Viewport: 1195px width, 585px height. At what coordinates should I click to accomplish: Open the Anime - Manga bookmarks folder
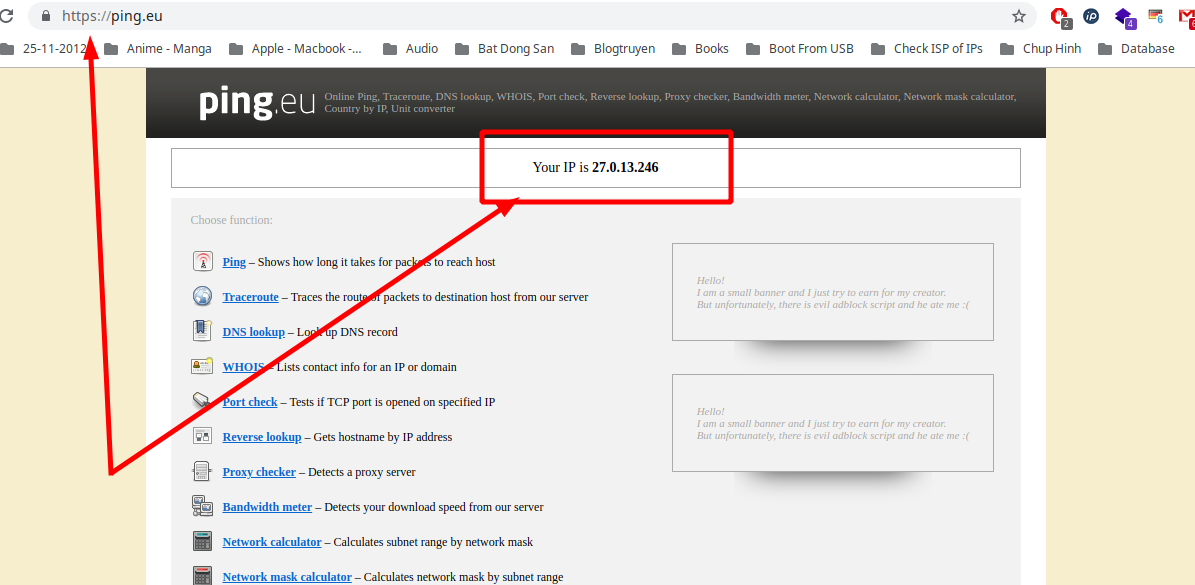(159, 49)
